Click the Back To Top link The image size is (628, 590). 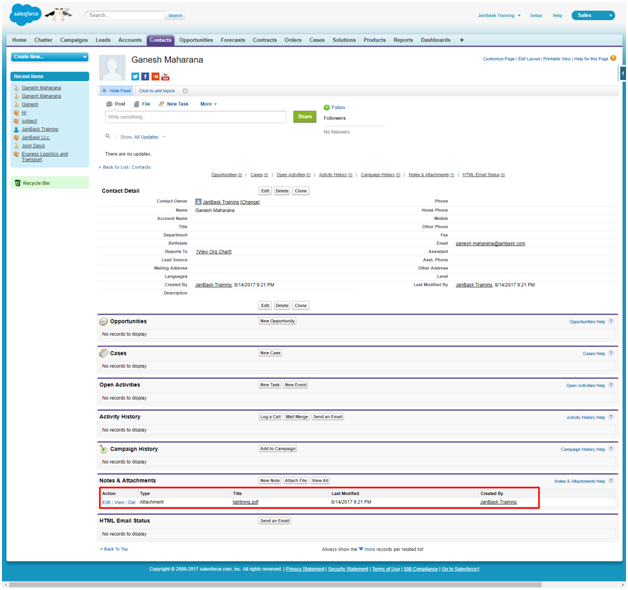(116, 549)
